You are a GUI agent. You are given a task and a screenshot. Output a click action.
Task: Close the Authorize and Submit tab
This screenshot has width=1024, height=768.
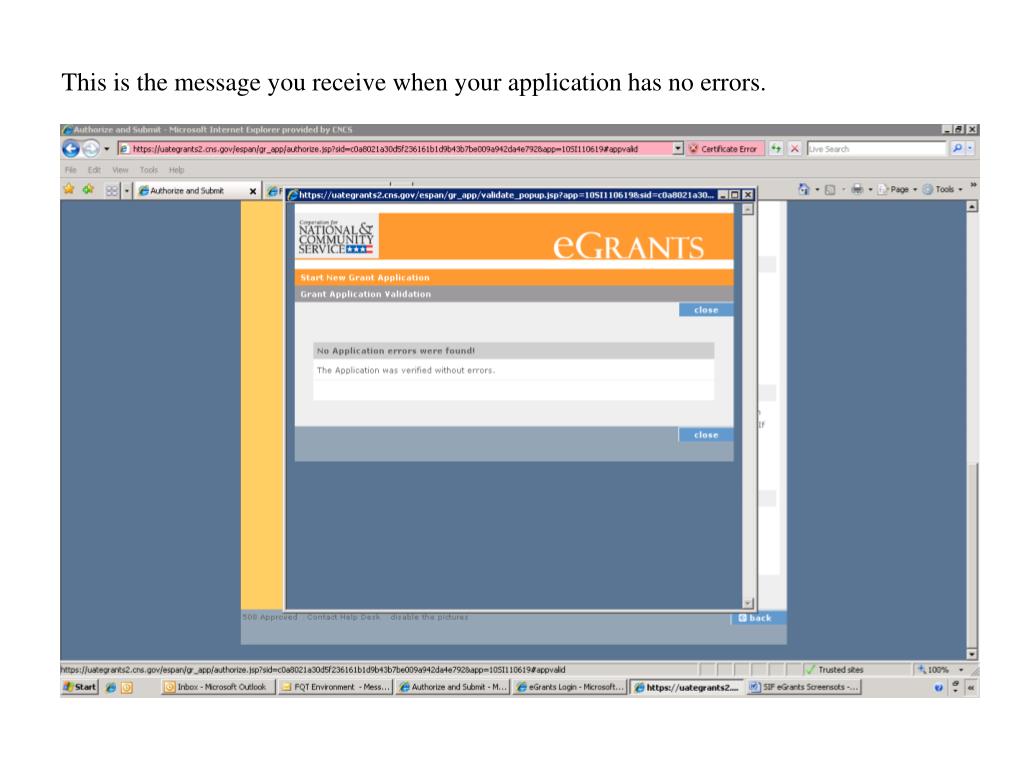(253, 191)
